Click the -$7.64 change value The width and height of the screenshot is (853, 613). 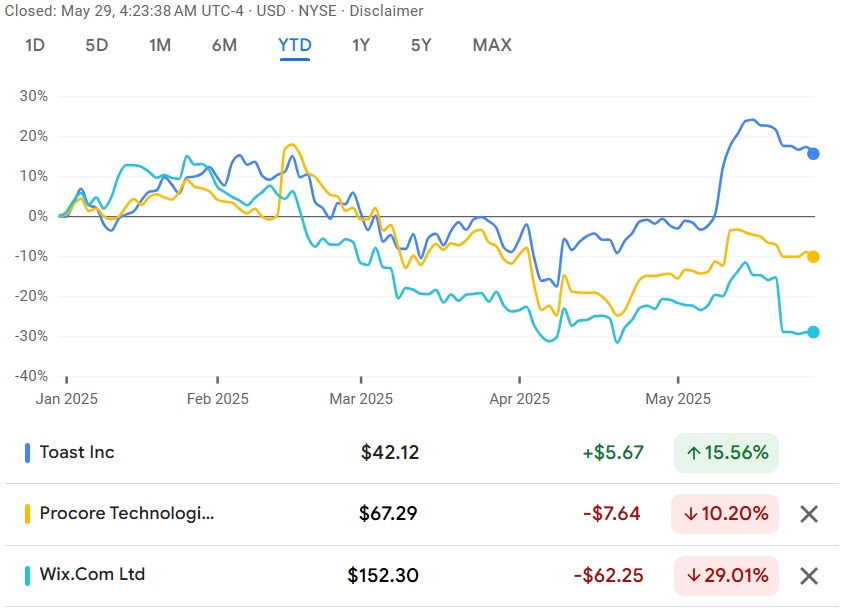click(x=612, y=513)
